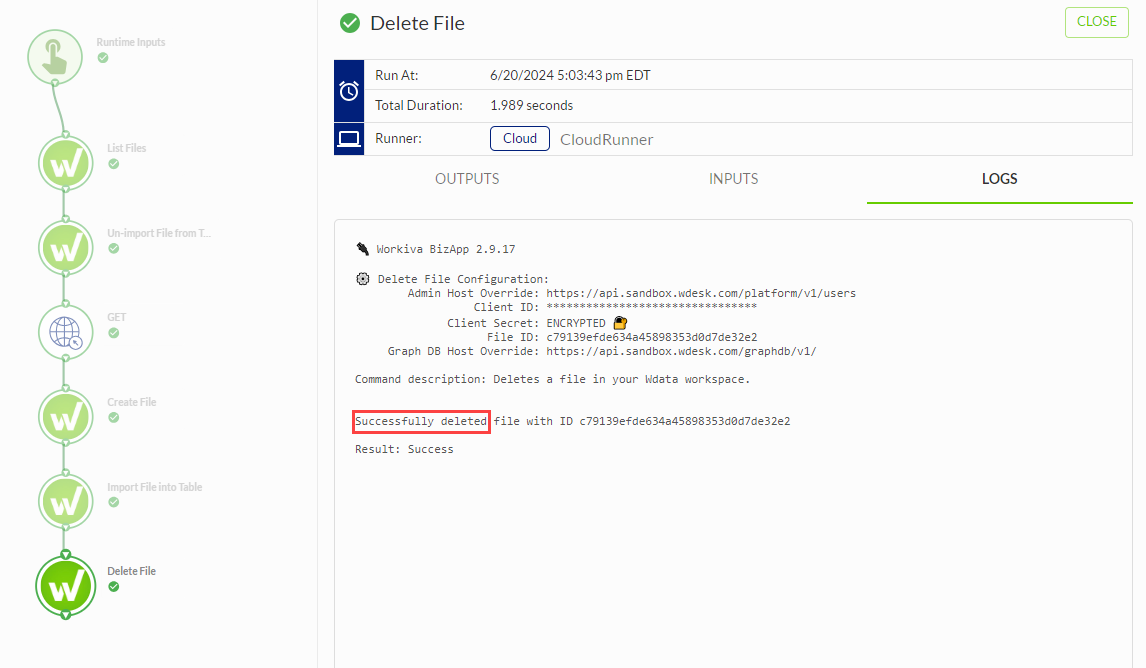The image size is (1146, 668).
Task: Click the List Files step label
Action: (126, 148)
